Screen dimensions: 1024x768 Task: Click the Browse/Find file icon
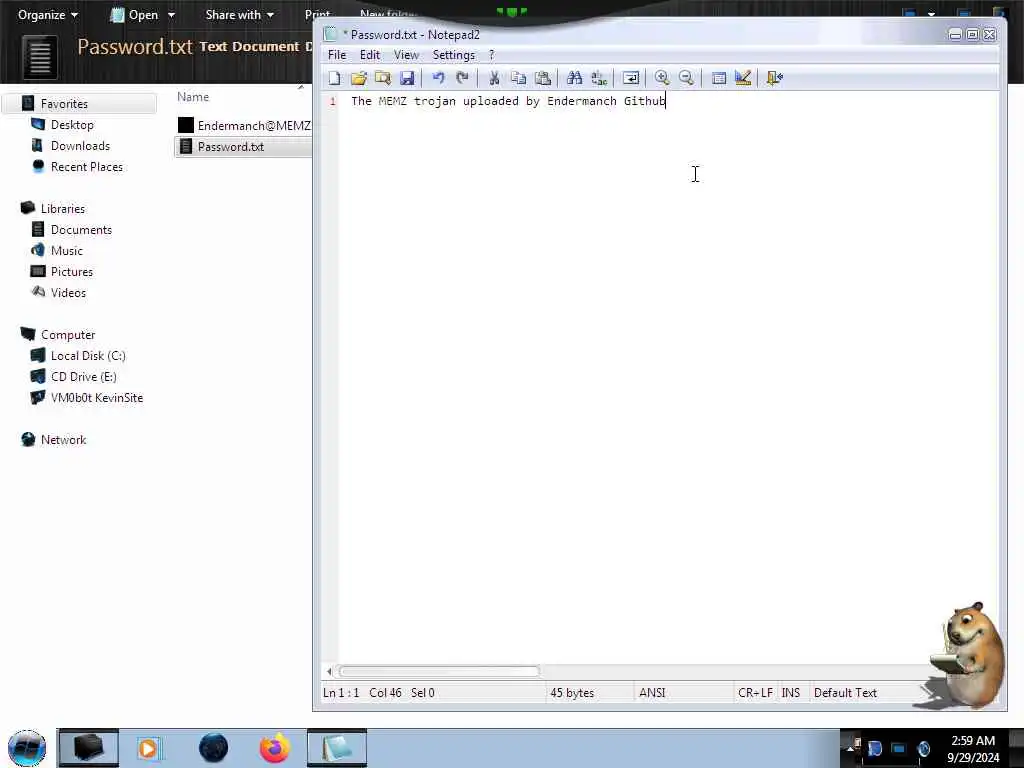tap(383, 78)
